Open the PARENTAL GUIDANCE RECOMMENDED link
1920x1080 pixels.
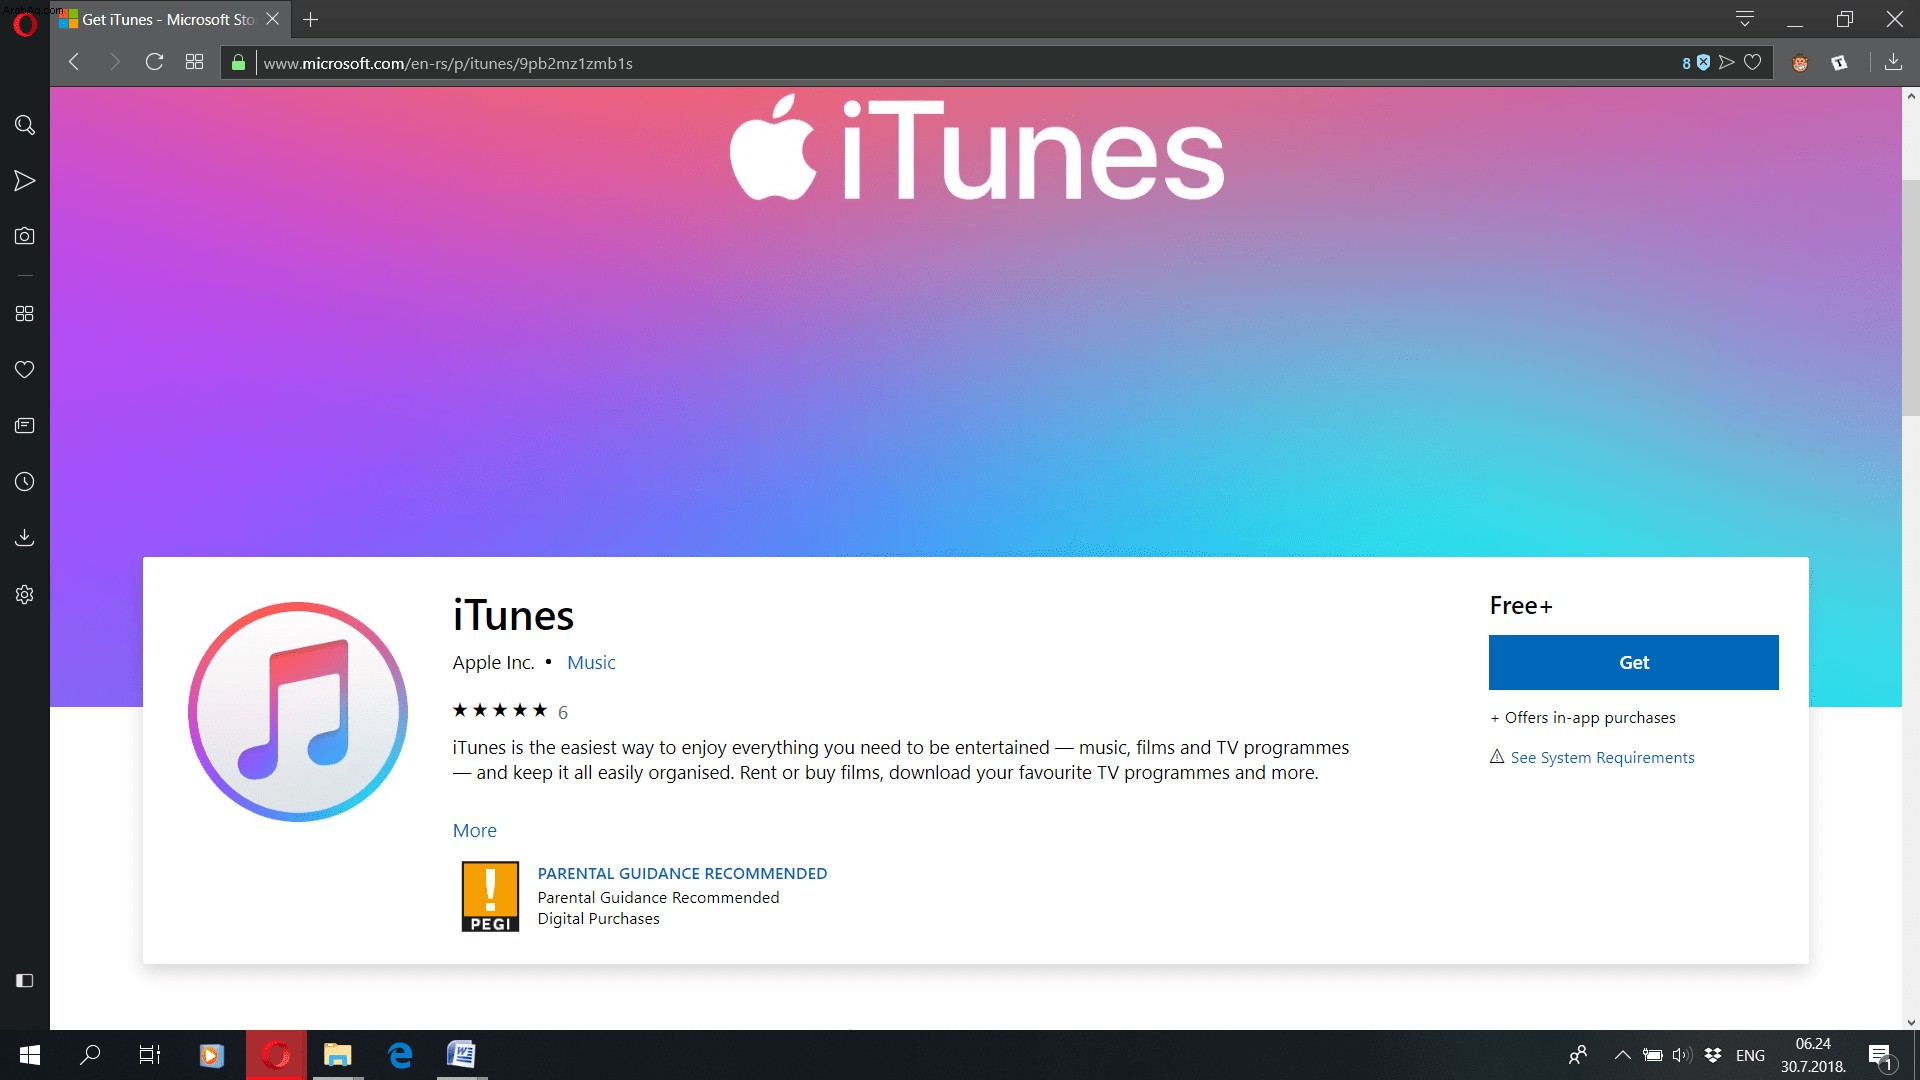click(682, 873)
